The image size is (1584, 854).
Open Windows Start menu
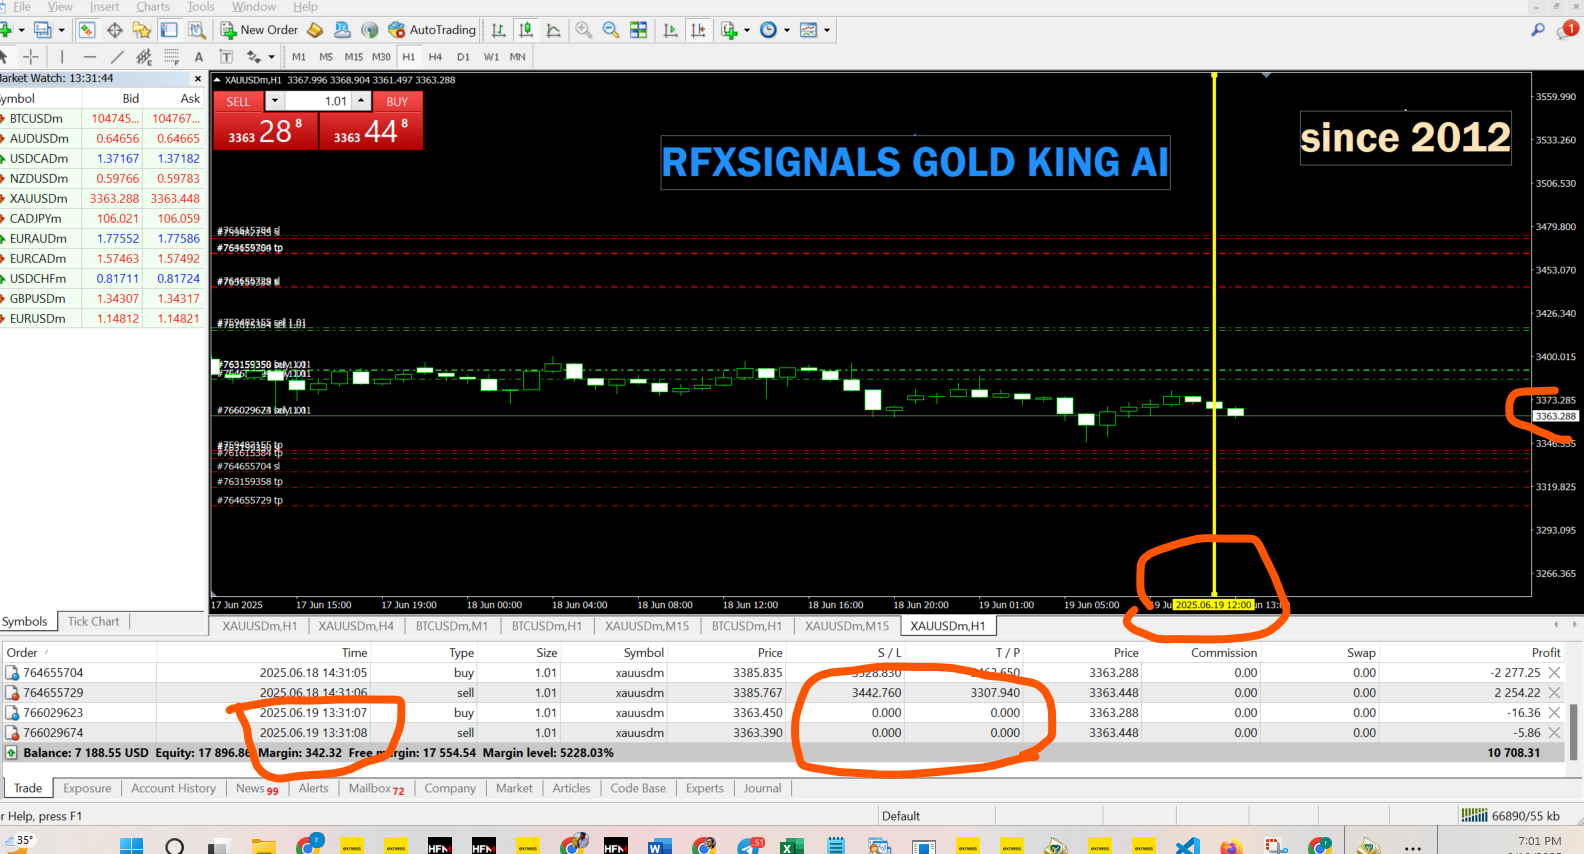click(131, 847)
